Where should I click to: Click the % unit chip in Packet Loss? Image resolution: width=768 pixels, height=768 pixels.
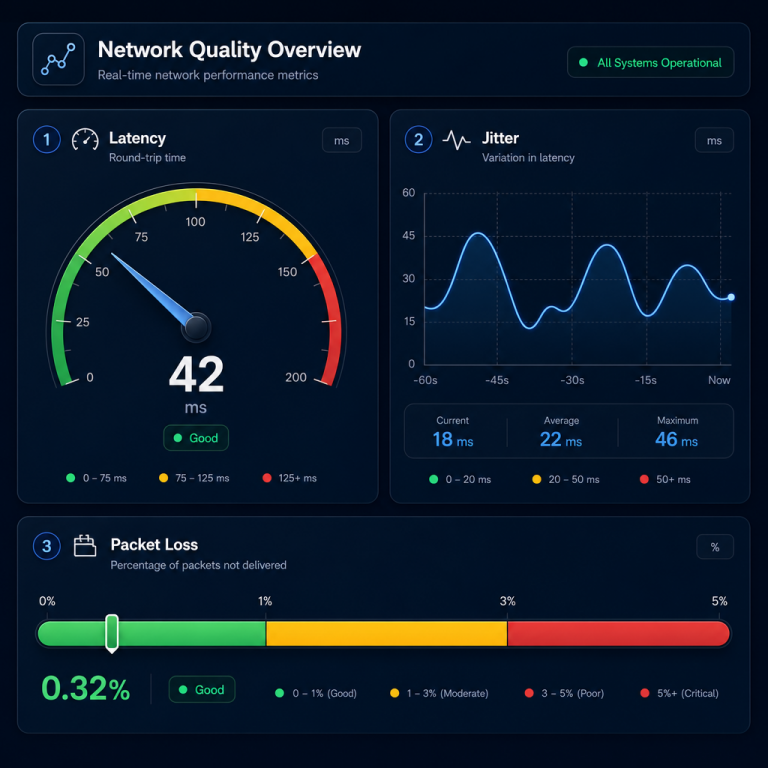click(715, 547)
